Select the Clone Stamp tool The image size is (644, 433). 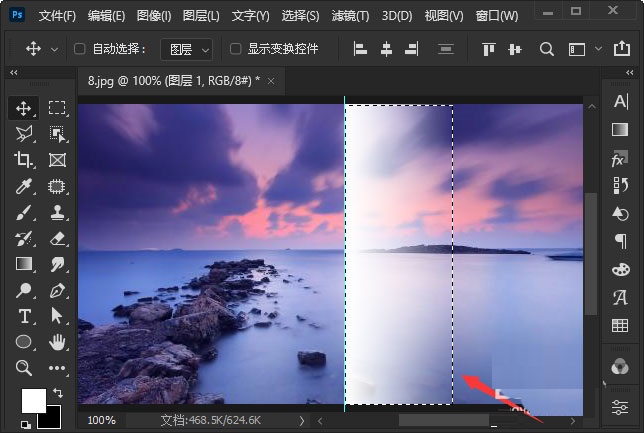click(x=57, y=212)
